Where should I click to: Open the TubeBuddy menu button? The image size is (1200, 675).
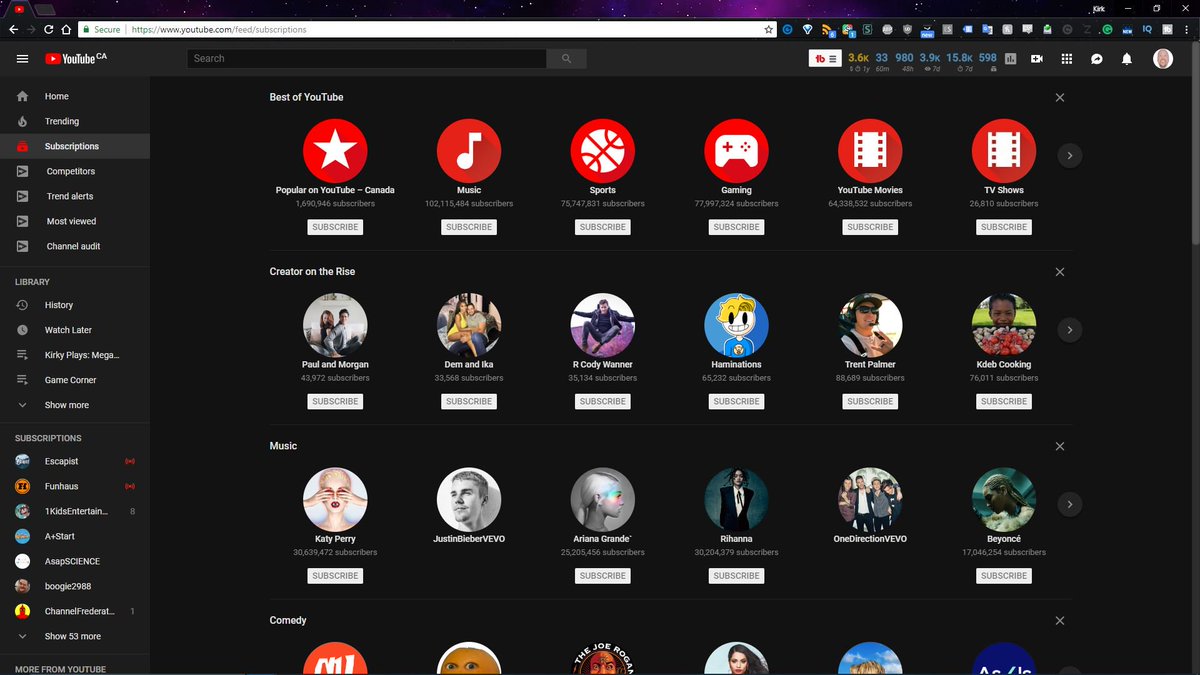point(826,59)
